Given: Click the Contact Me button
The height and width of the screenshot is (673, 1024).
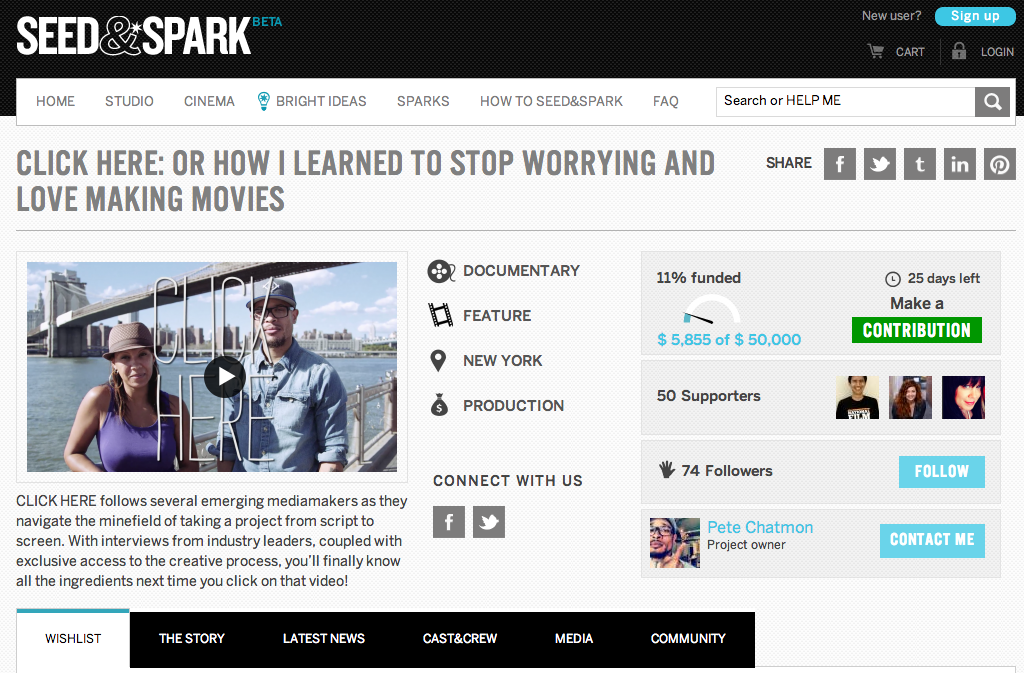Looking at the screenshot, I should [932, 540].
